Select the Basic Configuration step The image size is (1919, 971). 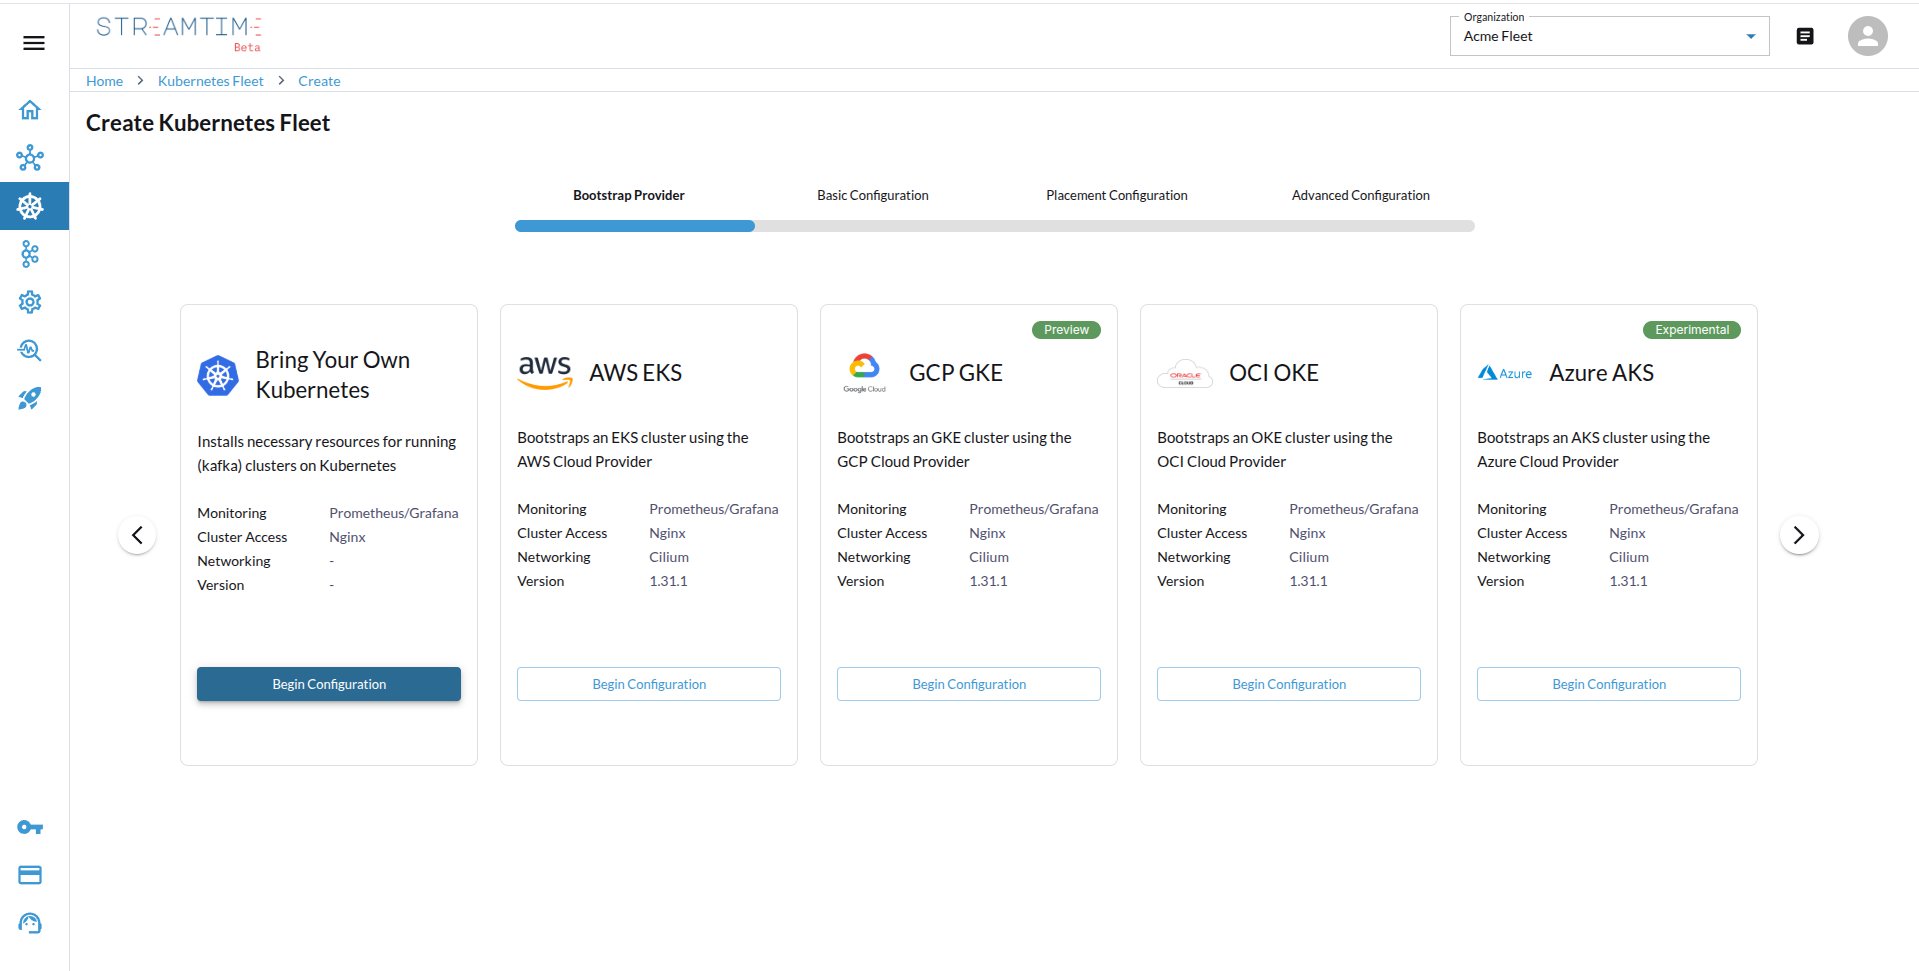click(873, 195)
